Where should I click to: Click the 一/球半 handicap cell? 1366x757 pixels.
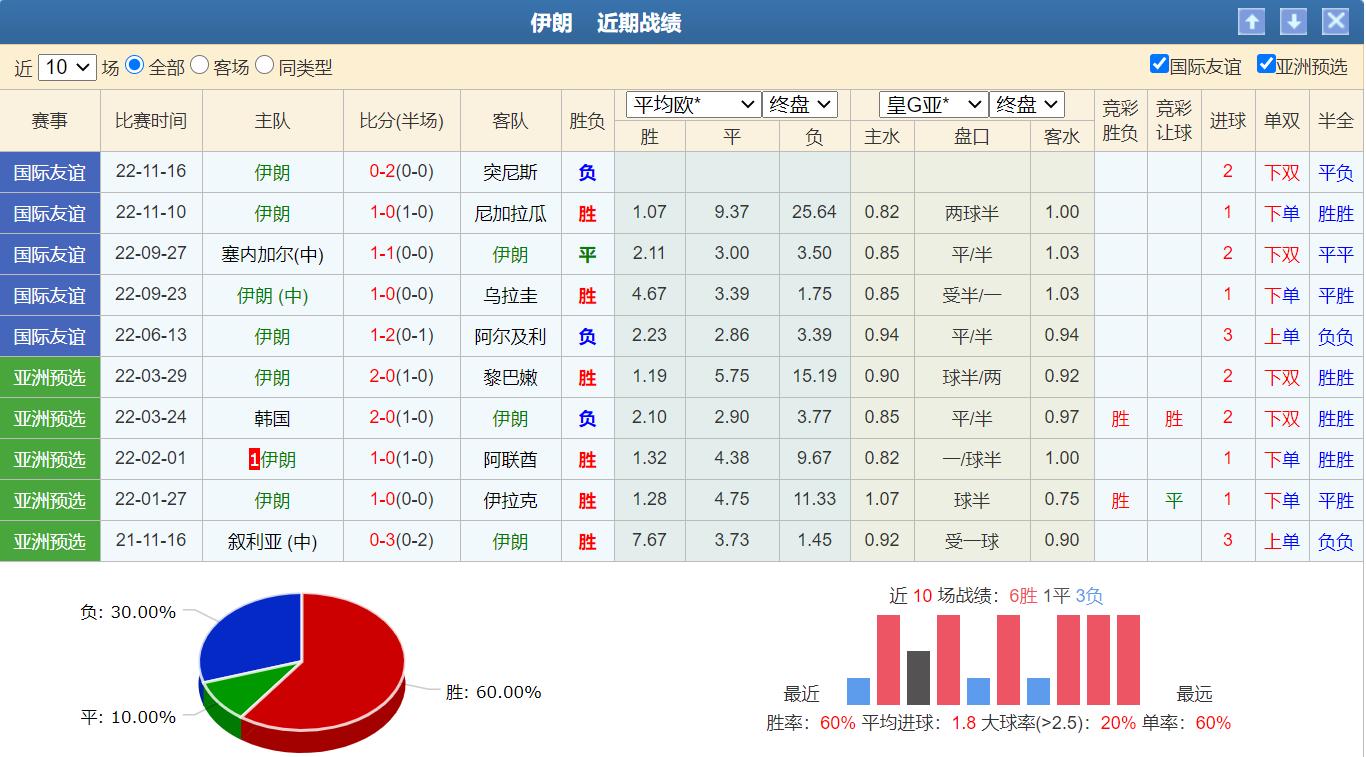tap(972, 460)
